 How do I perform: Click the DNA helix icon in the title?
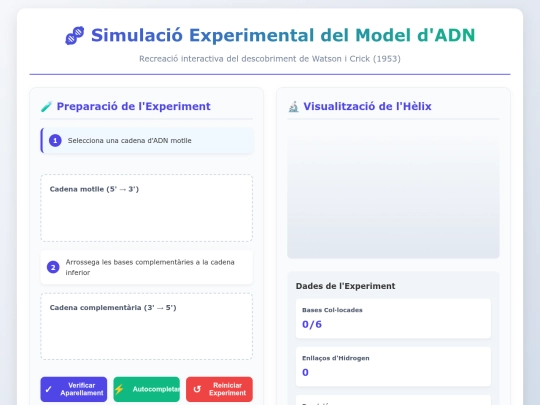(x=75, y=35)
